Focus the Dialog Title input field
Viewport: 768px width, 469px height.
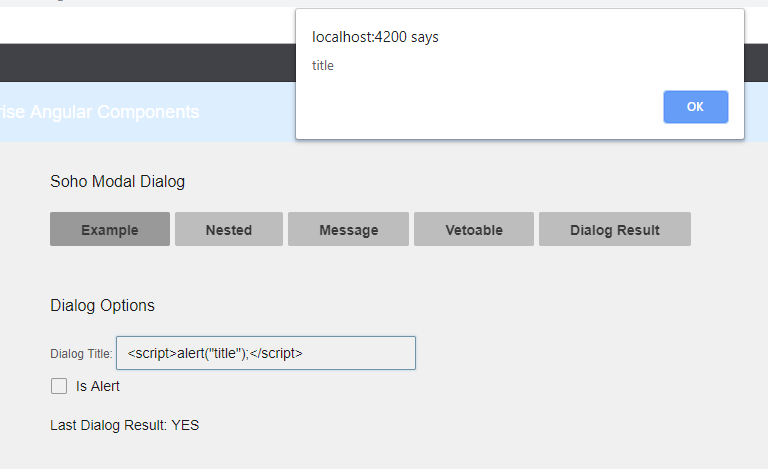point(266,353)
